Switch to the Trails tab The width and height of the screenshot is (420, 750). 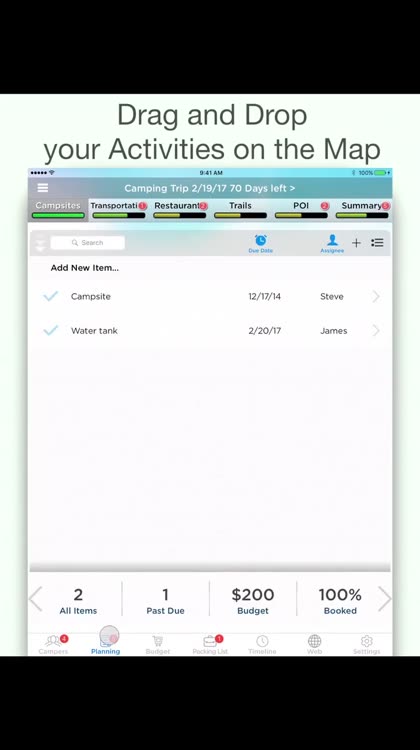pos(240,206)
